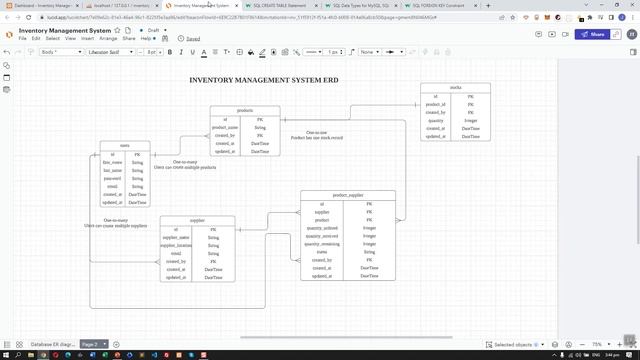The height and width of the screenshot is (360, 640).
Task: Click the shape options square icon
Action: pos(240,52)
